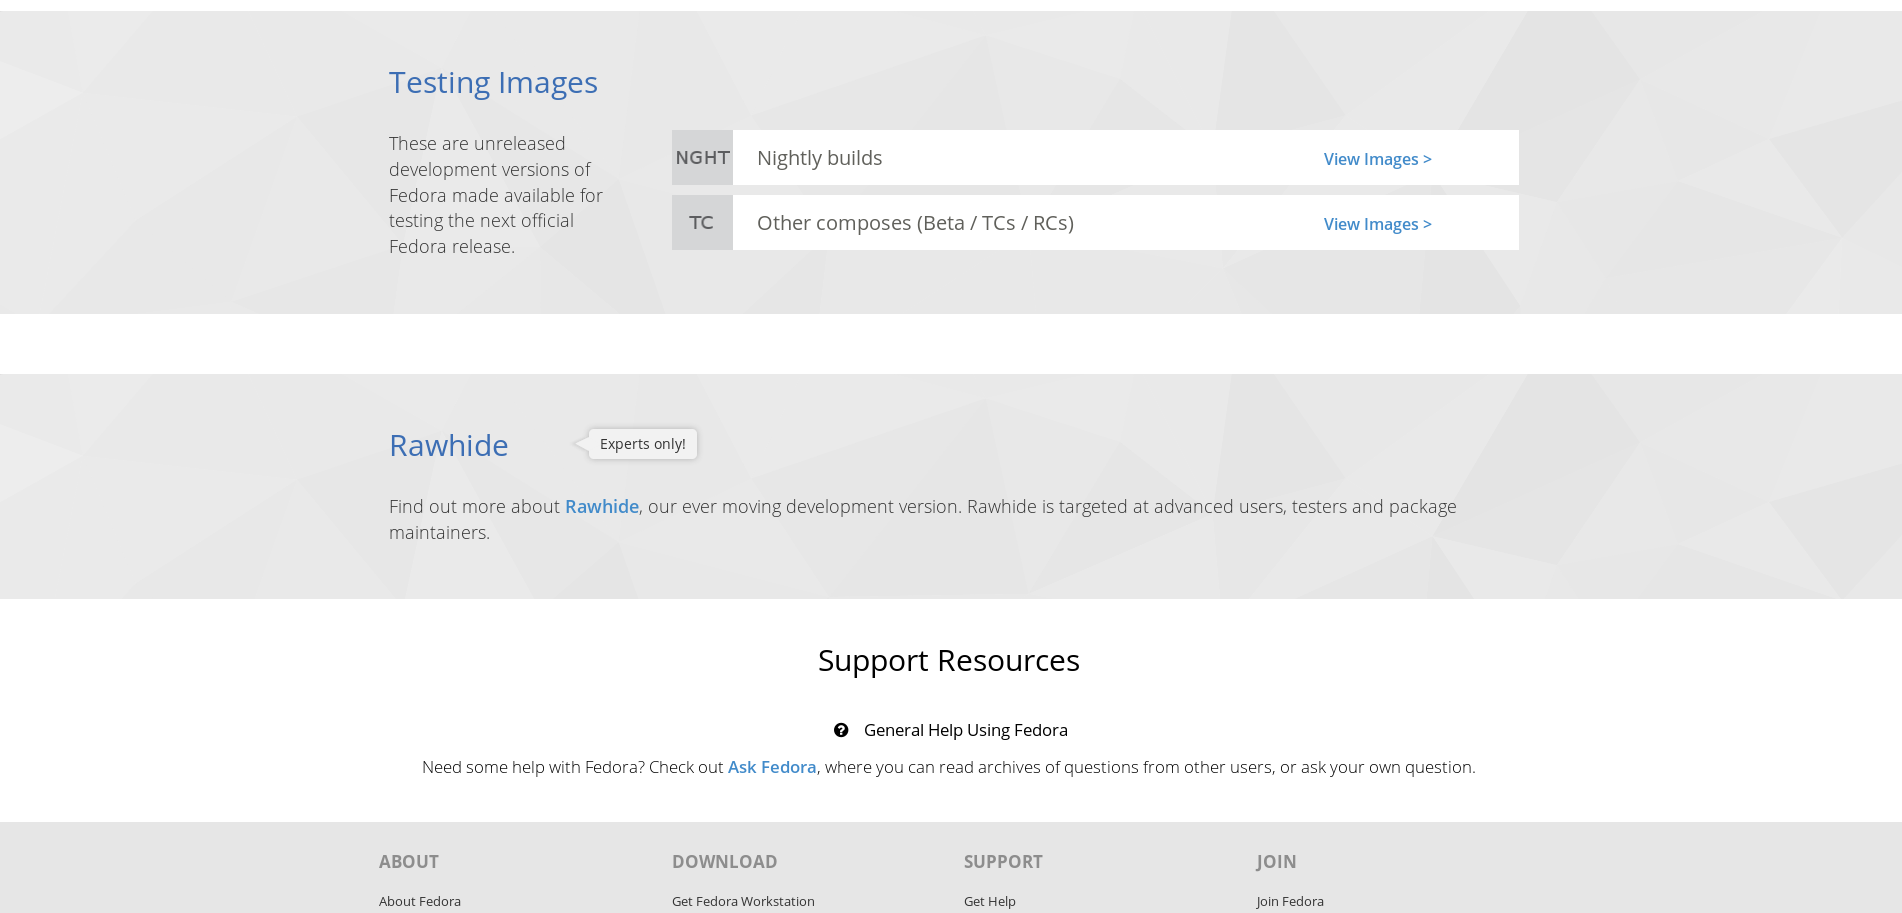Open the Ask Fedora link

point(771,767)
